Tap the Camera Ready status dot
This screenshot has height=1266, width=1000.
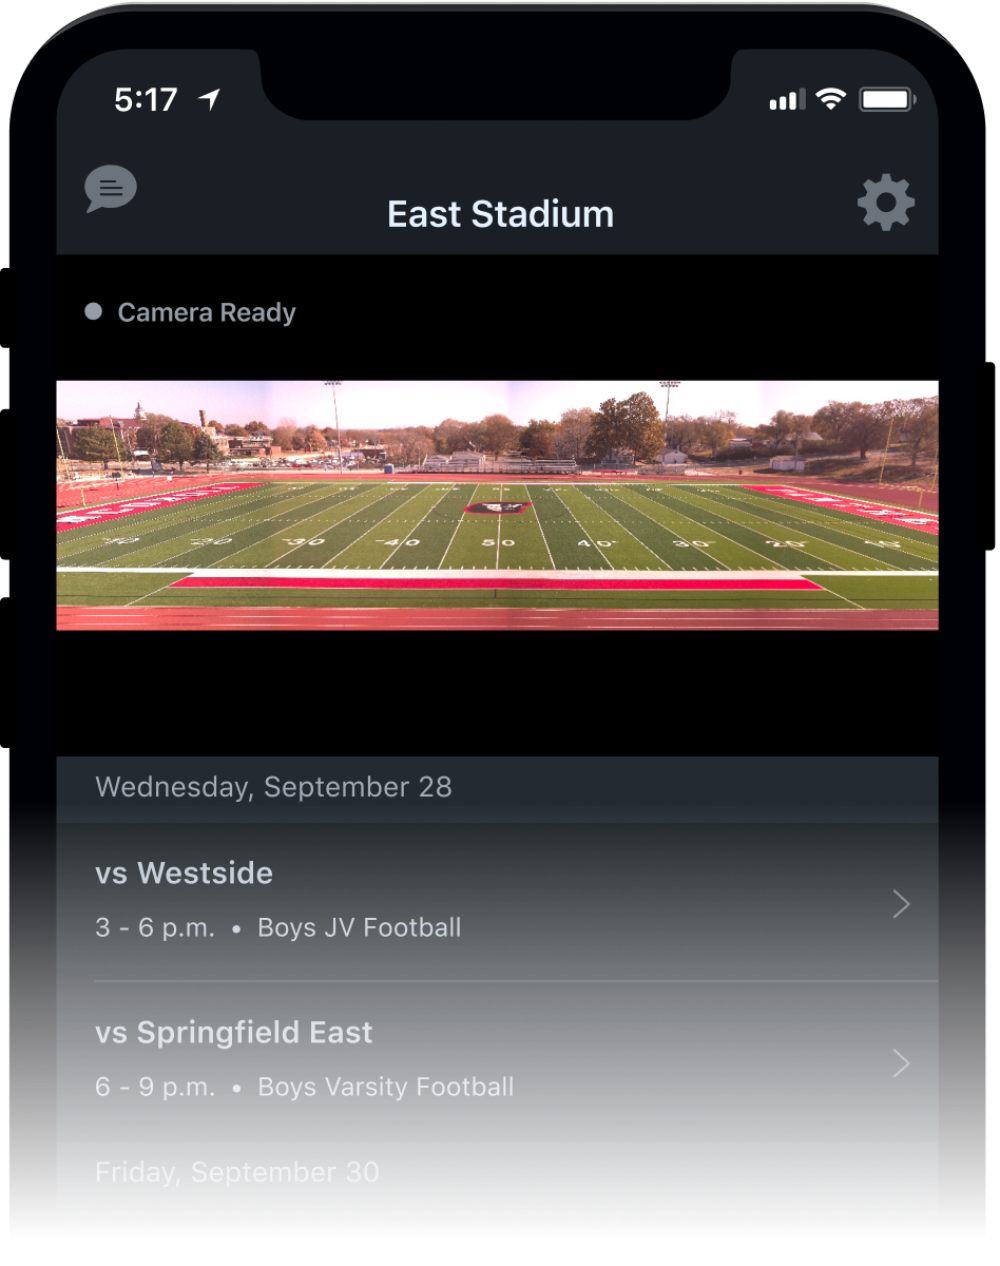tap(95, 311)
